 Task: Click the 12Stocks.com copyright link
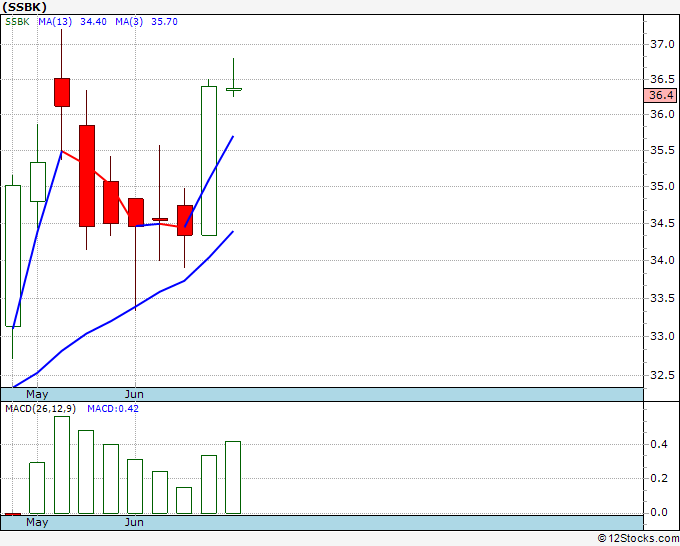(x=638, y=539)
